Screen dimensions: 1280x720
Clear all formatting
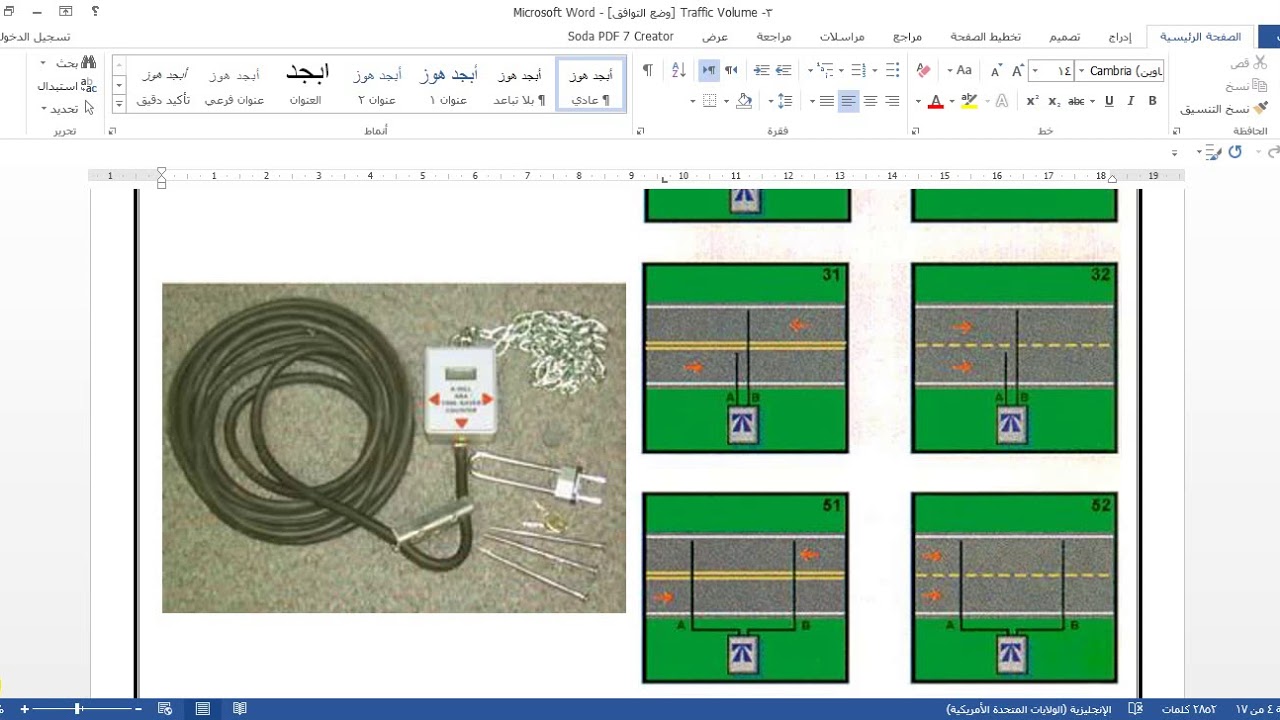[x=923, y=71]
